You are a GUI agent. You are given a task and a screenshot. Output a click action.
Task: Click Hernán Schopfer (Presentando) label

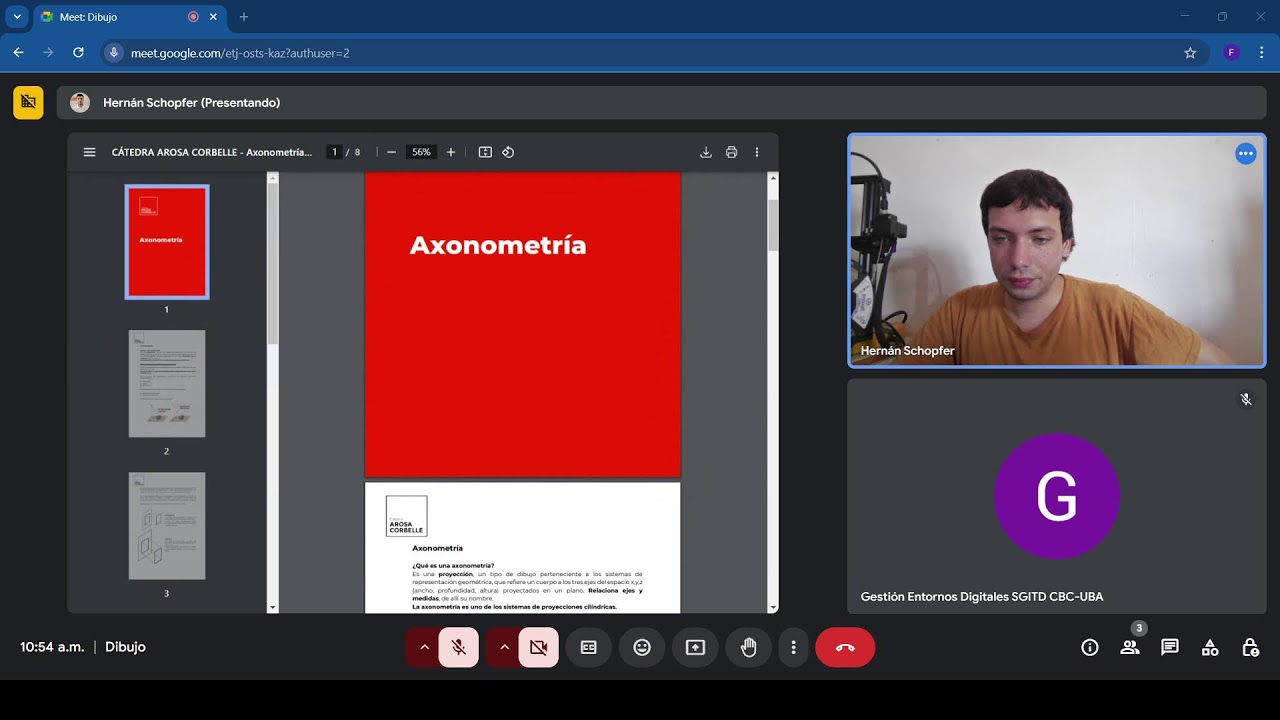pos(192,102)
